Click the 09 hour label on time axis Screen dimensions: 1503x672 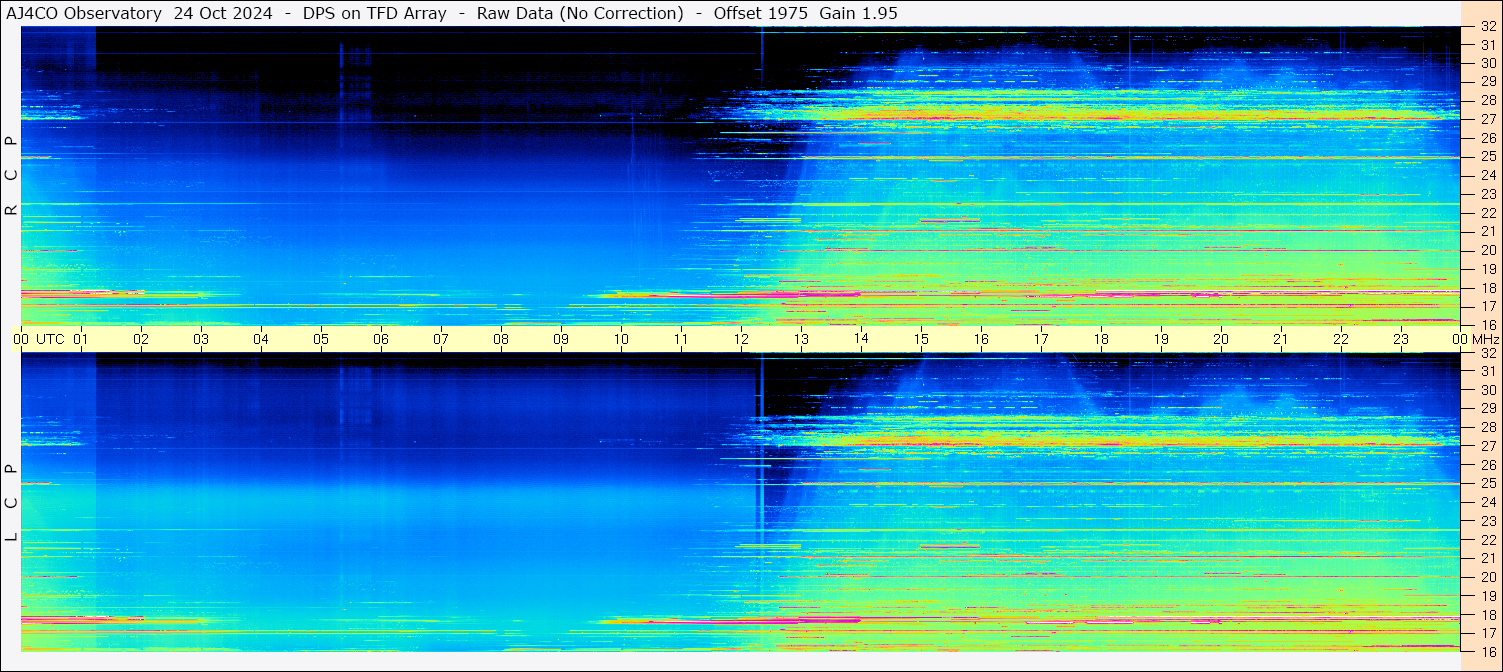[561, 339]
